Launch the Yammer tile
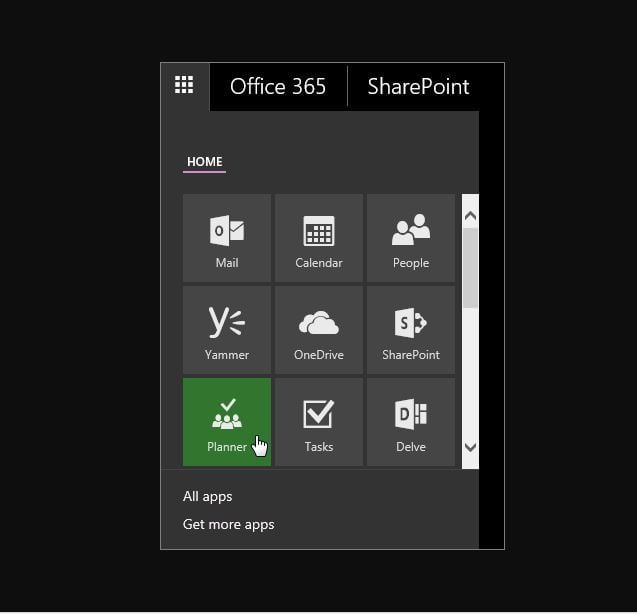 click(227, 330)
